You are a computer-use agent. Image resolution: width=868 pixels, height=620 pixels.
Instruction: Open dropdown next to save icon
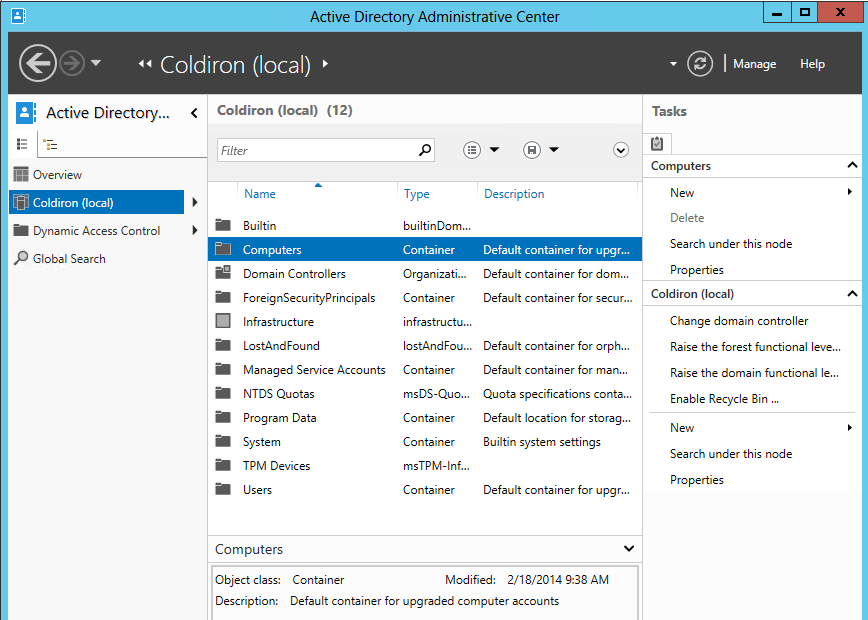pos(554,149)
